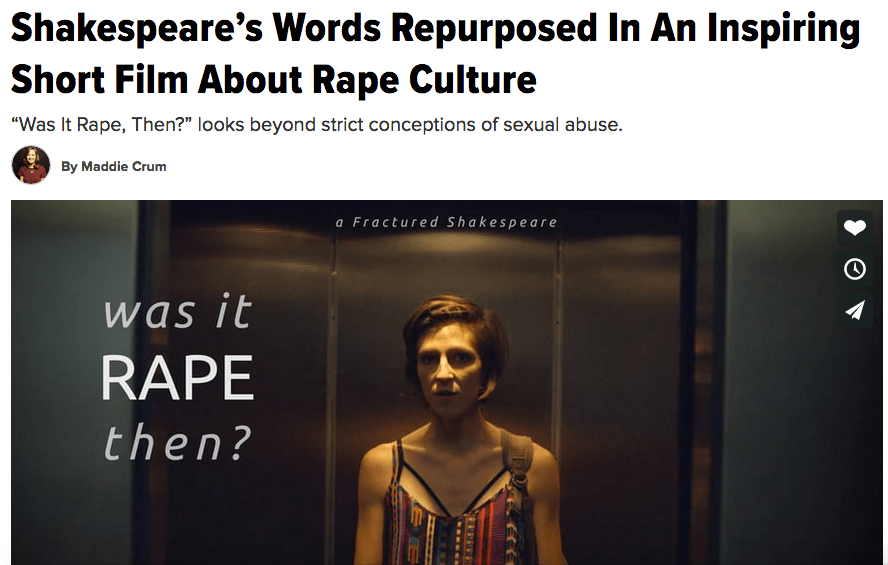Viewport: 888px width, 565px height.
Task: Click the article subtitle about 'Was It Rape, Then?'
Action: click(317, 125)
